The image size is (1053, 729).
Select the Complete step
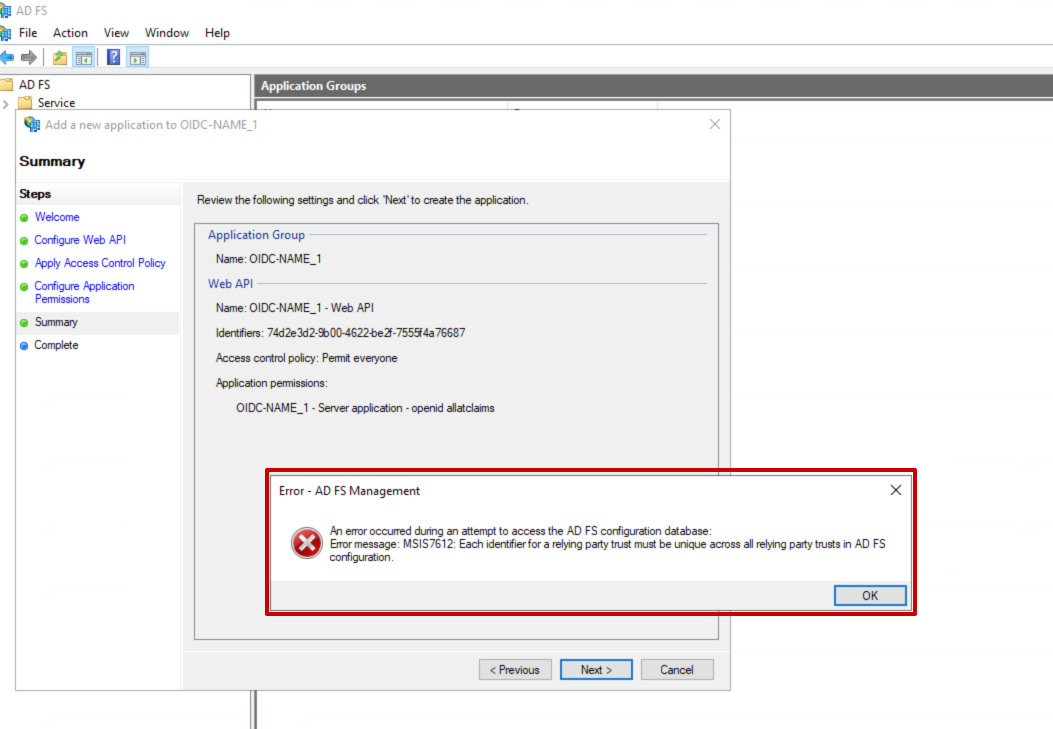click(56, 344)
